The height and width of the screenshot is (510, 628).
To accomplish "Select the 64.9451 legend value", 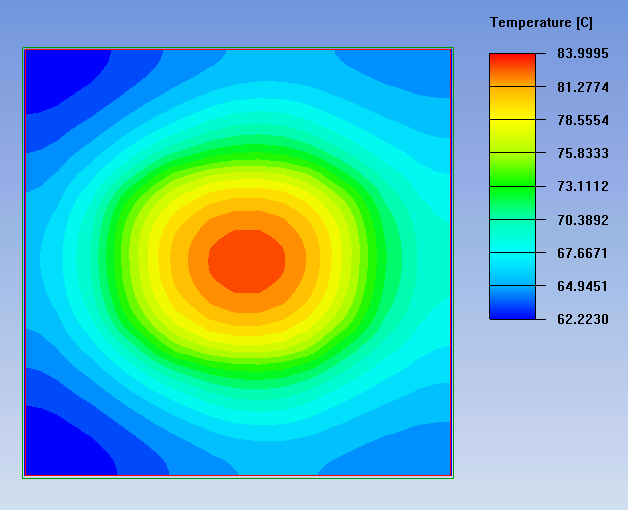I will 583,286.
